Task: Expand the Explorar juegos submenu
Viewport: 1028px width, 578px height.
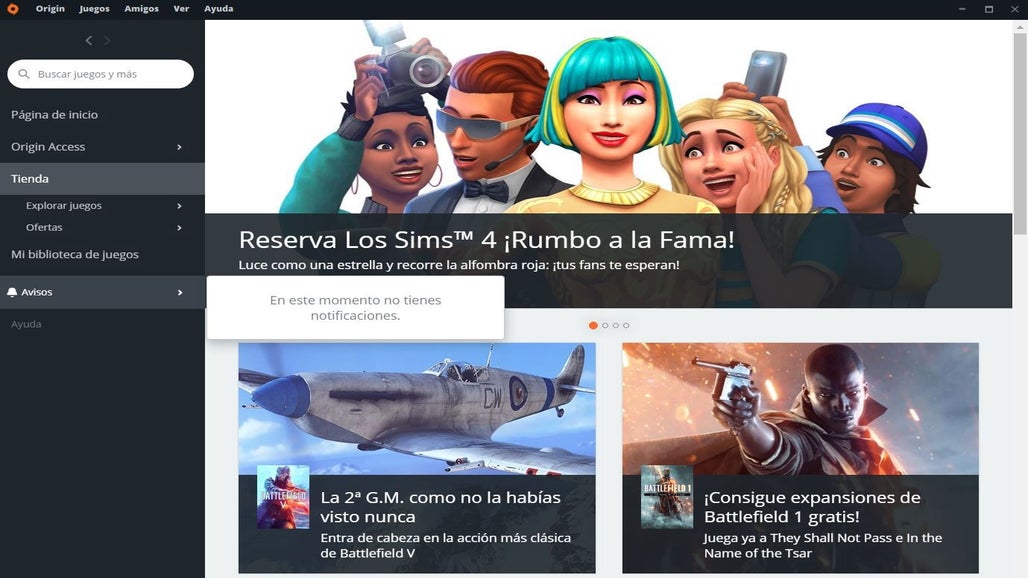Action: 180,206
